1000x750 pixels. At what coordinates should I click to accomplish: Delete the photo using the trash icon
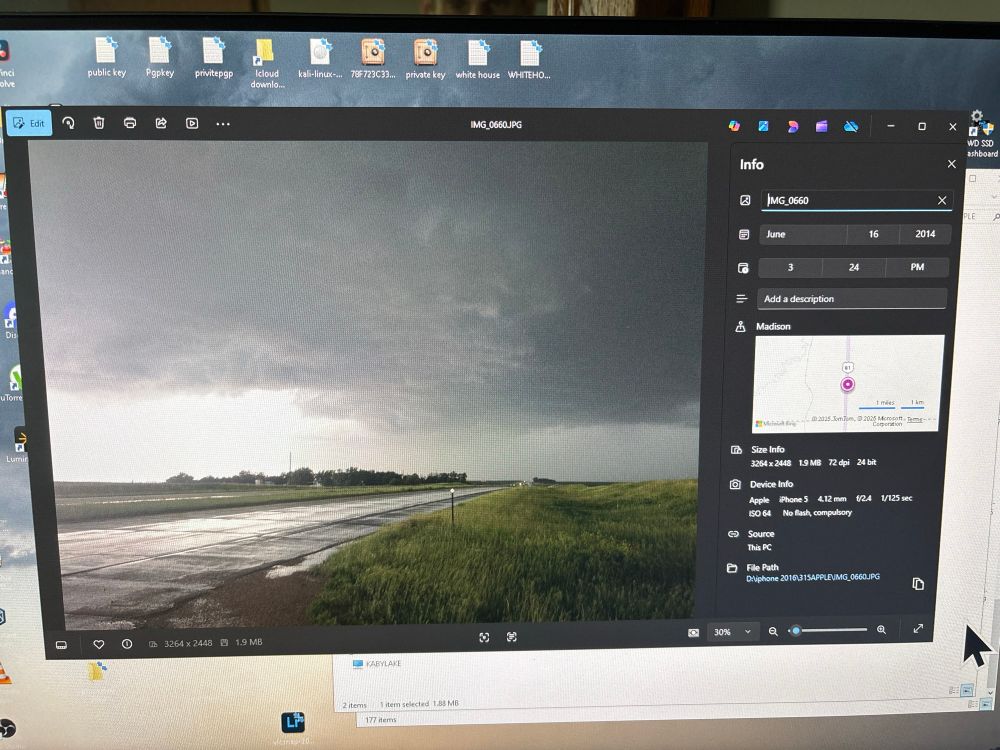[x=99, y=123]
